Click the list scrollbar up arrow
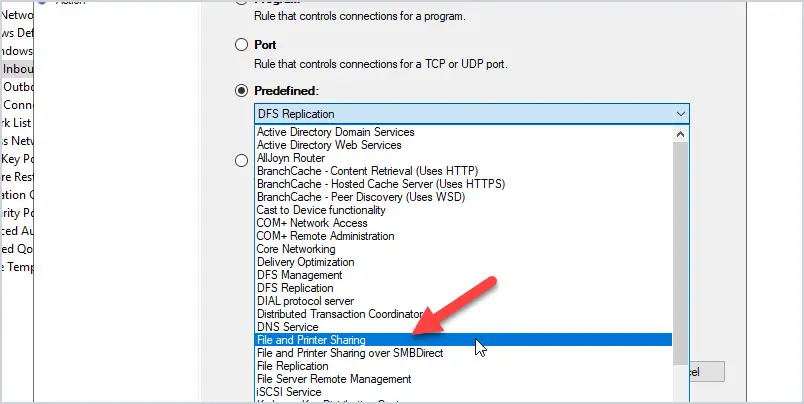Screen dimensions: 804x404 [680, 134]
